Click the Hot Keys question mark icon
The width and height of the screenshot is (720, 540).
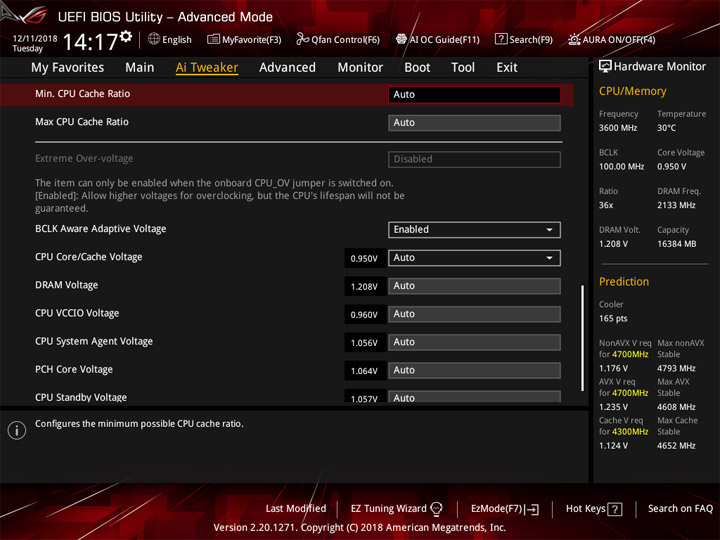pyautogui.click(x=614, y=509)
